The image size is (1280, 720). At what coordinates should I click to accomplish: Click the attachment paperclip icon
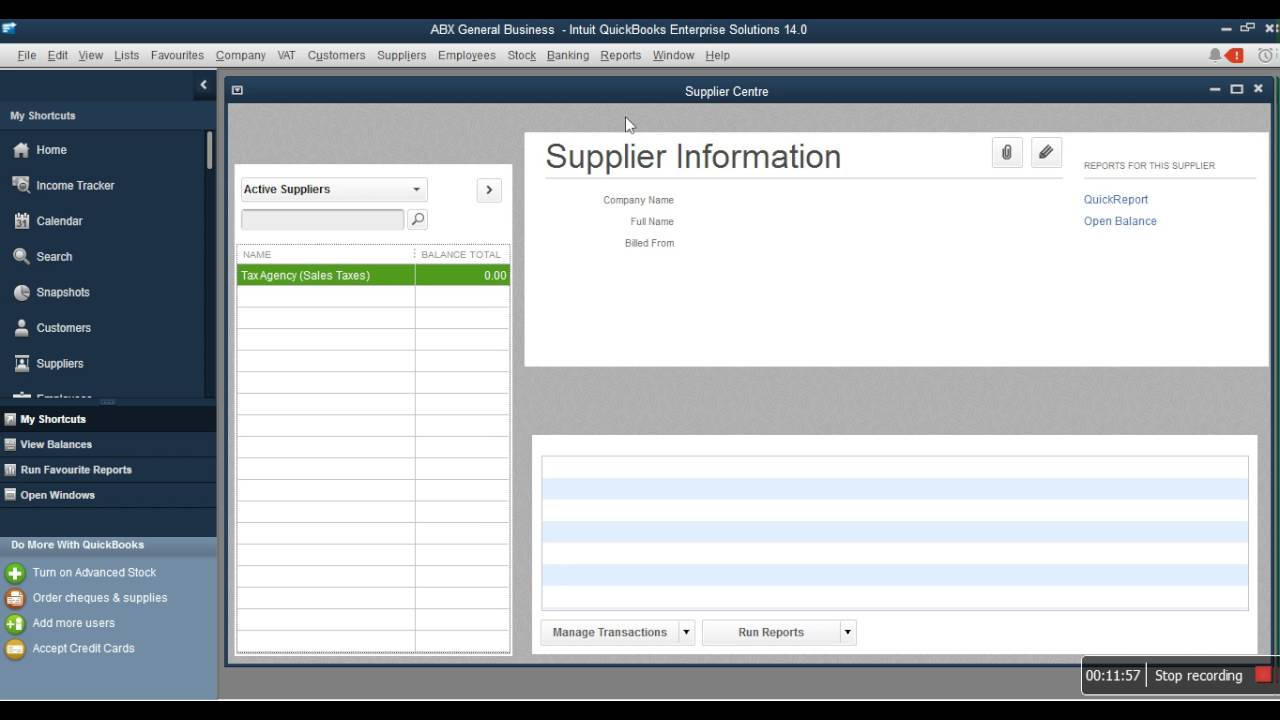coord(1007,153)
